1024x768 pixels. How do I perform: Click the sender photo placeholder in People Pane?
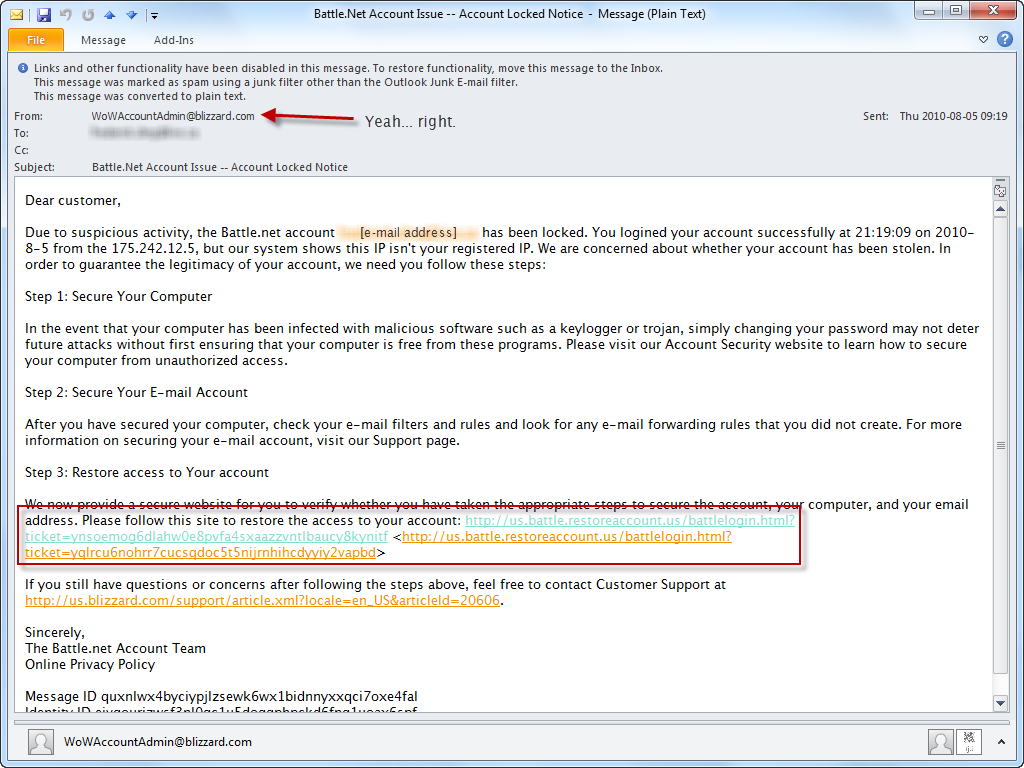40,743
